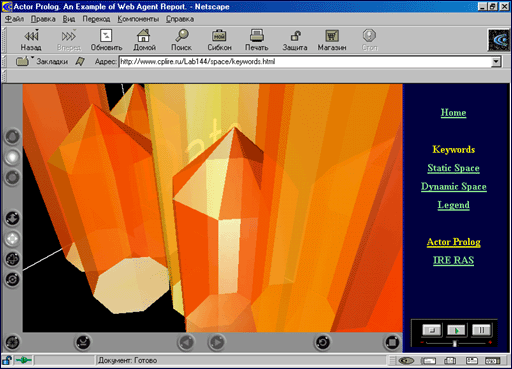
Task: Click the VRML viewer's next viewpoint arrow
Action: click(217, 342)
